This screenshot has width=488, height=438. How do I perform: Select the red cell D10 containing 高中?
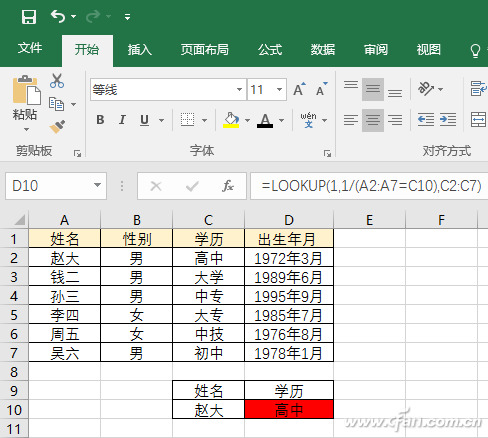pos(289,409)
